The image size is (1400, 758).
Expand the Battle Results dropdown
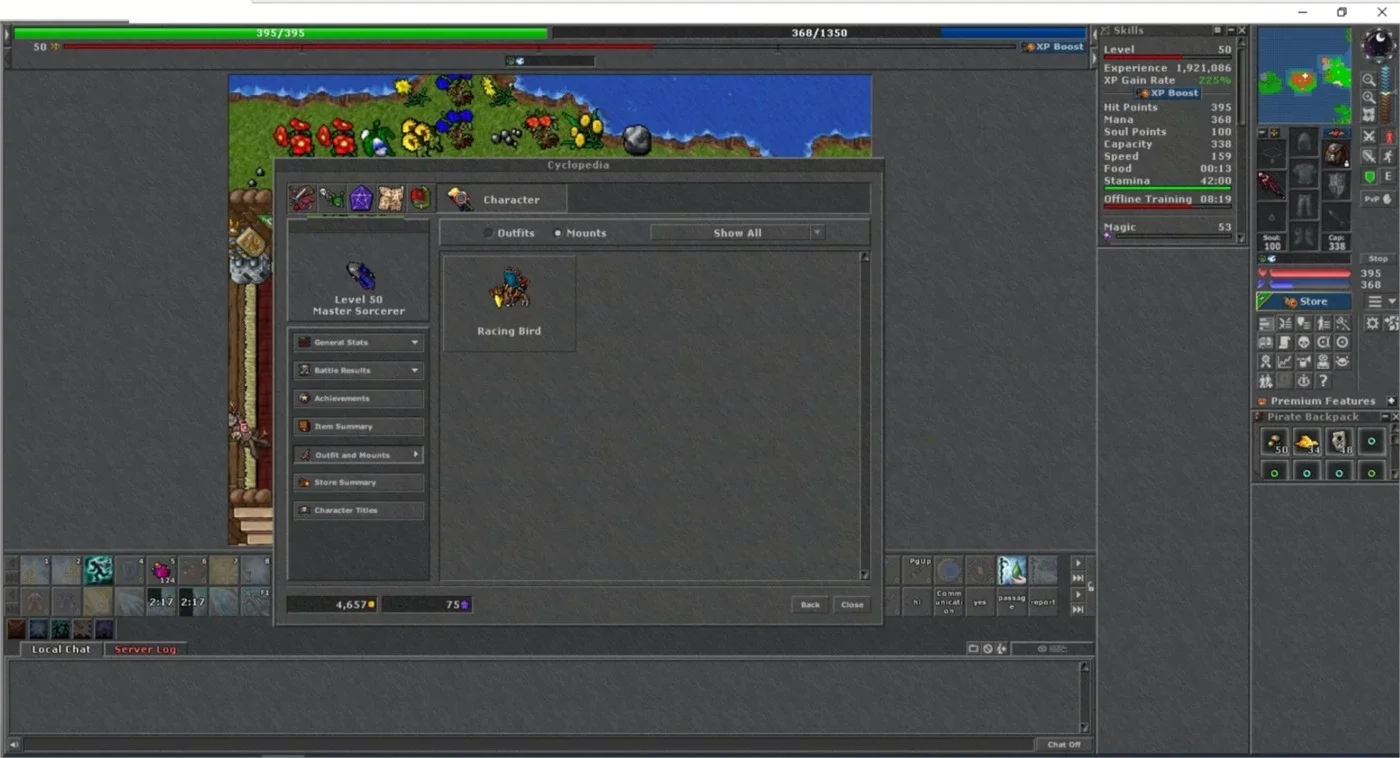point(359,370)
